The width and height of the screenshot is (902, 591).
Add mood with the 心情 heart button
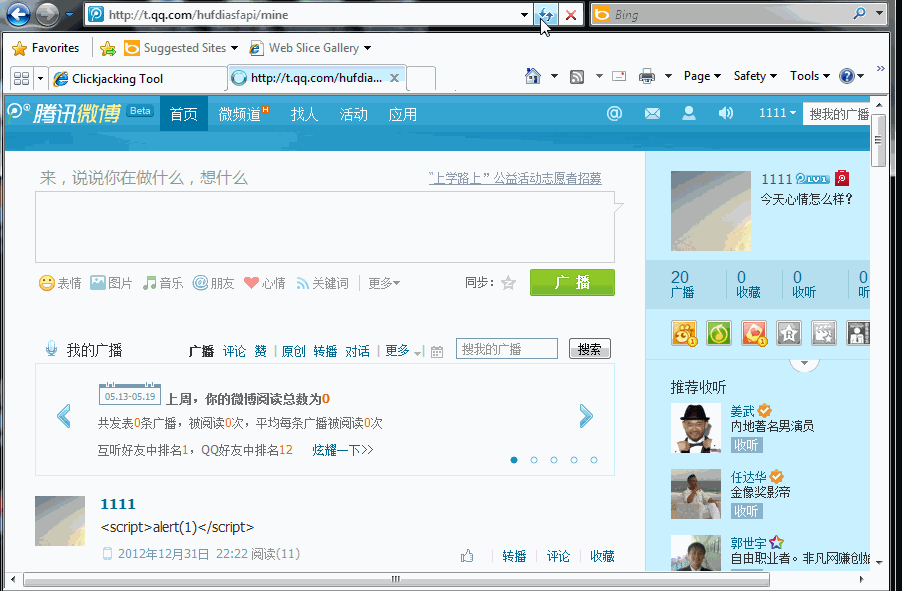pos(265,283)
